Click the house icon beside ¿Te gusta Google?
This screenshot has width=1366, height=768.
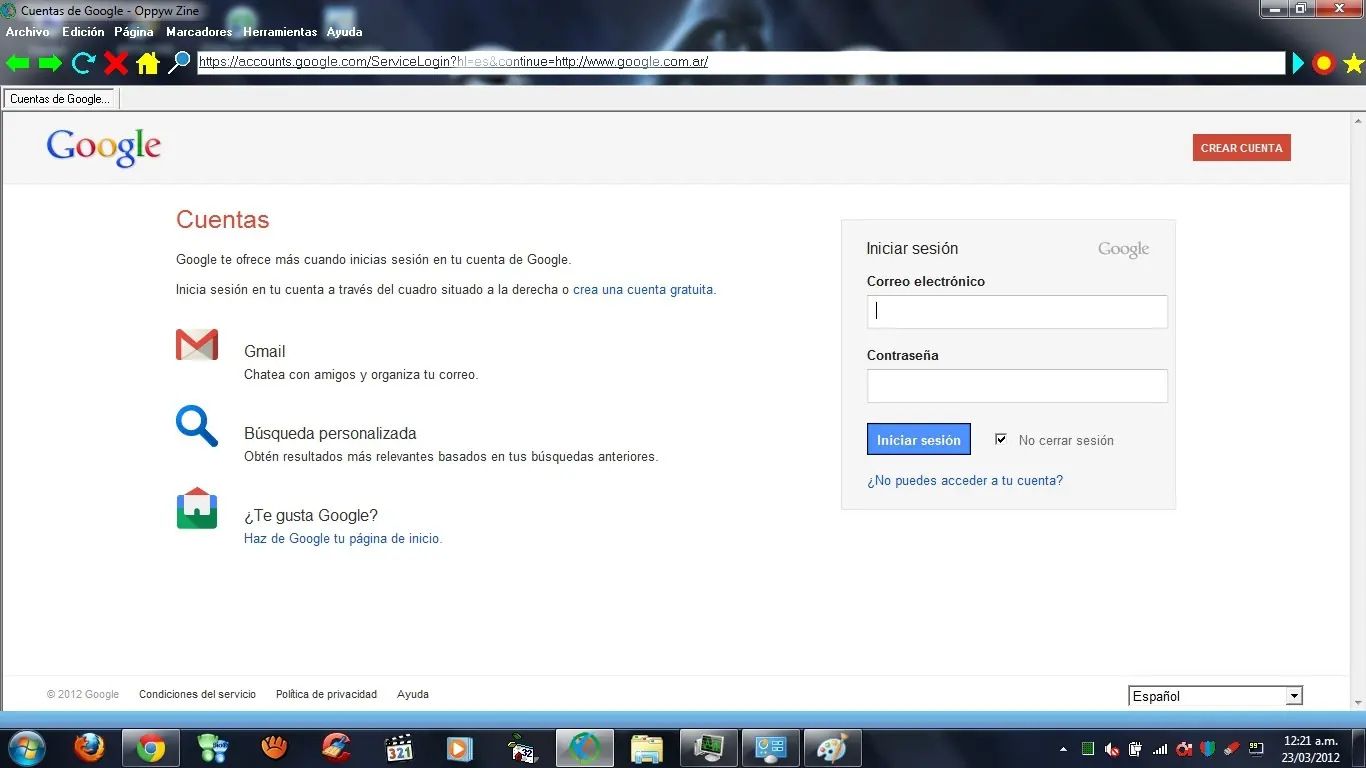[197, 508]
